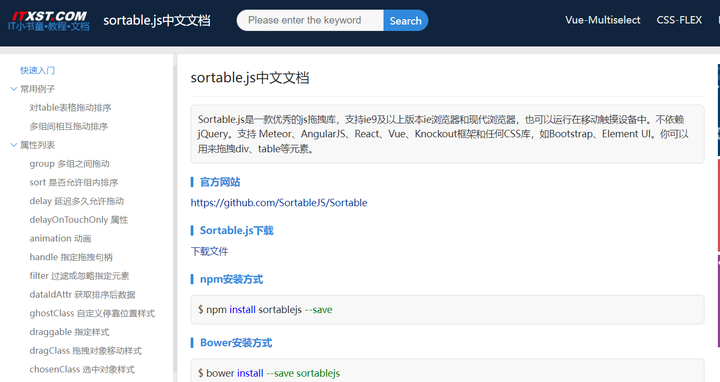Open the chosenClass 选中对象样式 entry

82,370
